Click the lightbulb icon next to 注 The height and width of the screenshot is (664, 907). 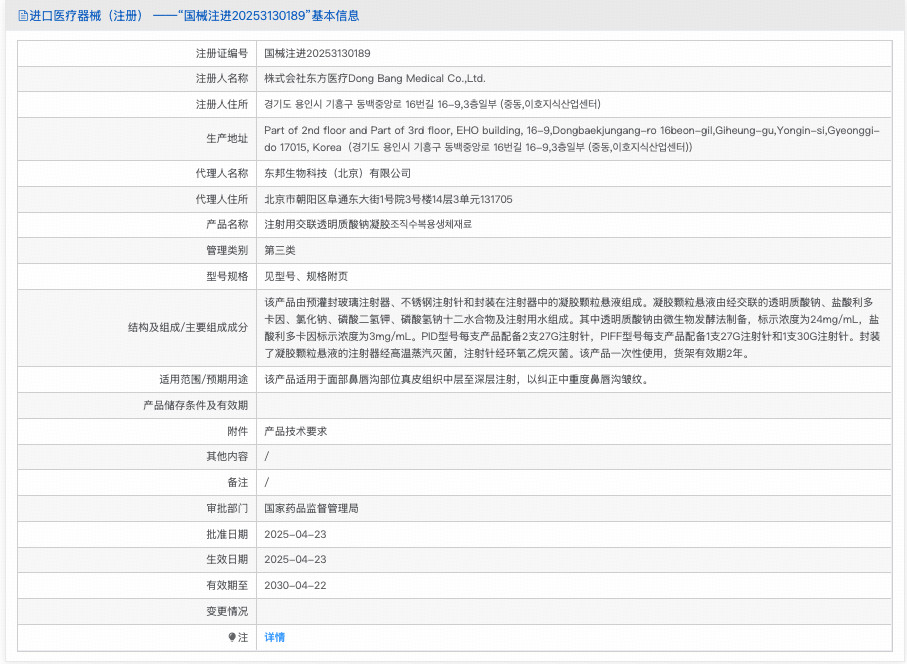232,637
